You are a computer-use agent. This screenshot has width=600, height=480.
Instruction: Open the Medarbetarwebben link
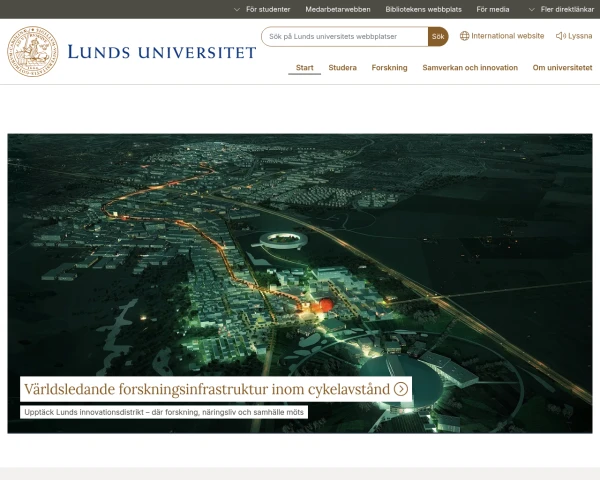coord(338,10)
